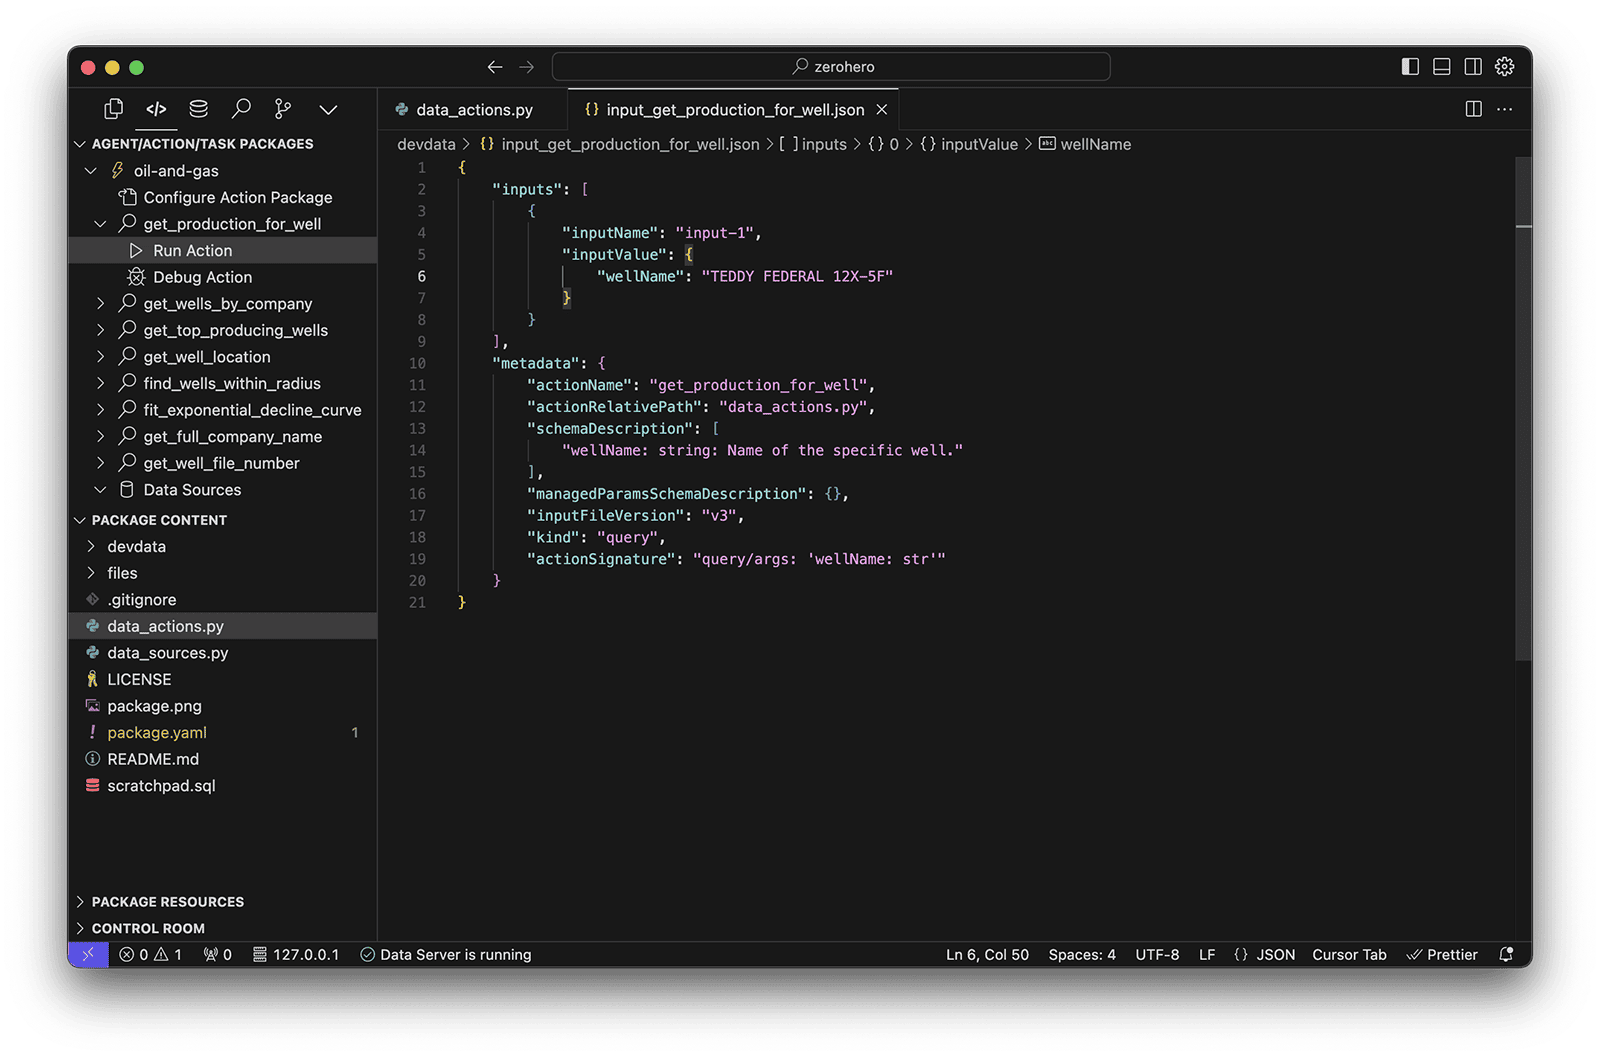
Task: Expand the devdata folder
Action: coord(136,547)
